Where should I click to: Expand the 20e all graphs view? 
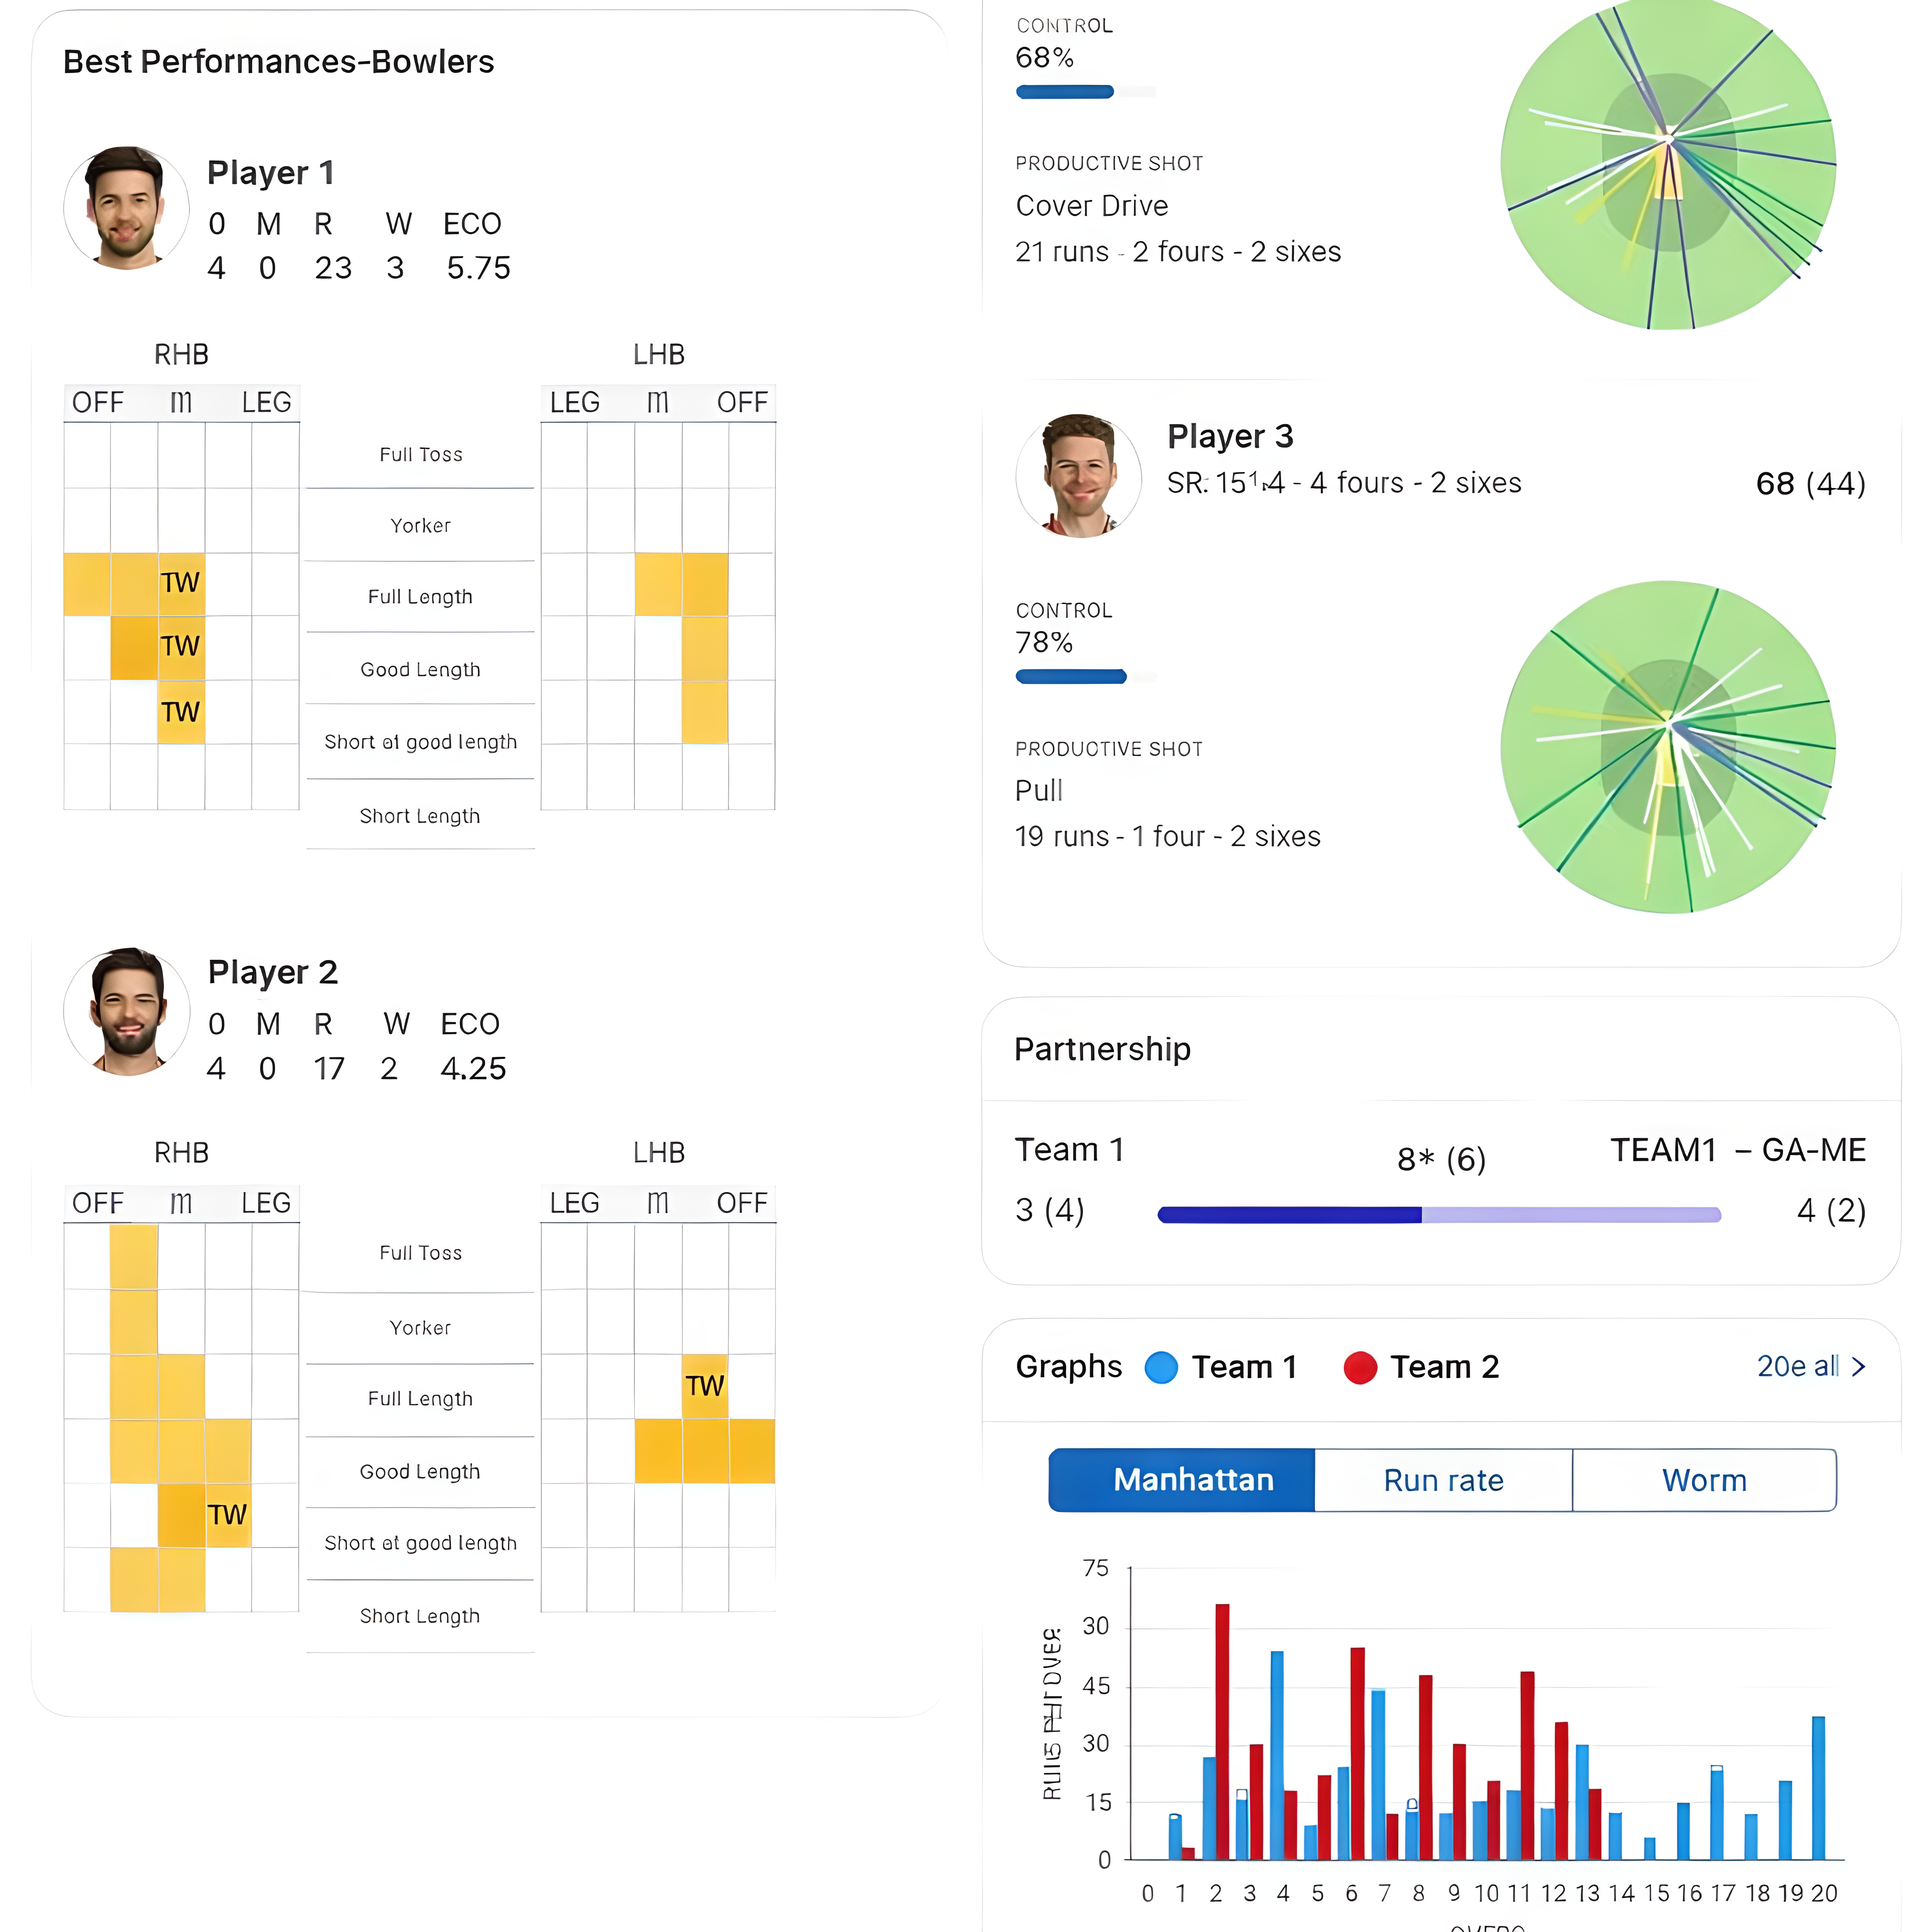(1812, 1367)
